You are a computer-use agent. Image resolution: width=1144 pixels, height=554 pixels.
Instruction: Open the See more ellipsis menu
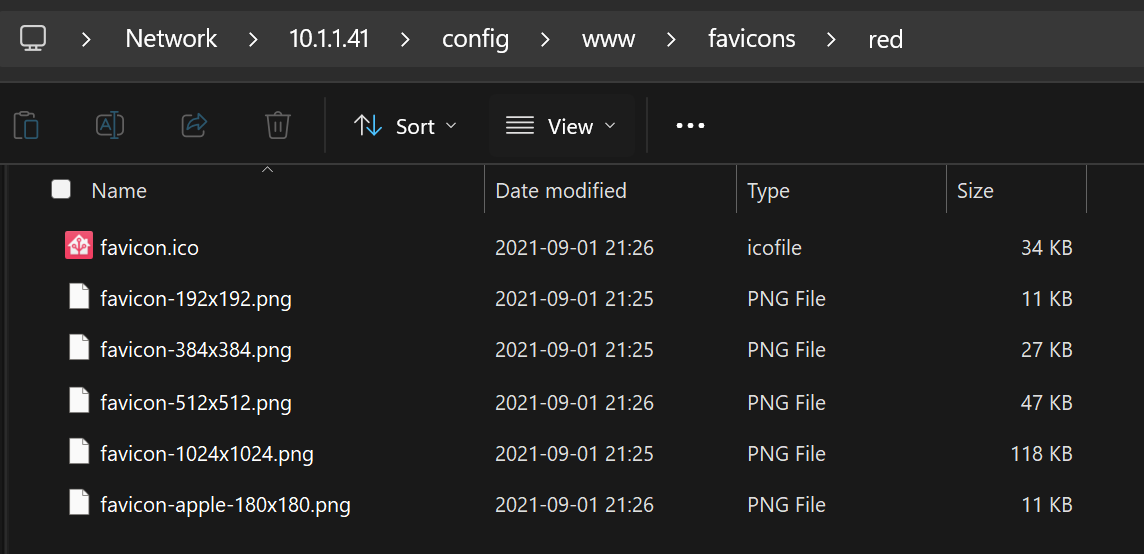coord(690,126)
